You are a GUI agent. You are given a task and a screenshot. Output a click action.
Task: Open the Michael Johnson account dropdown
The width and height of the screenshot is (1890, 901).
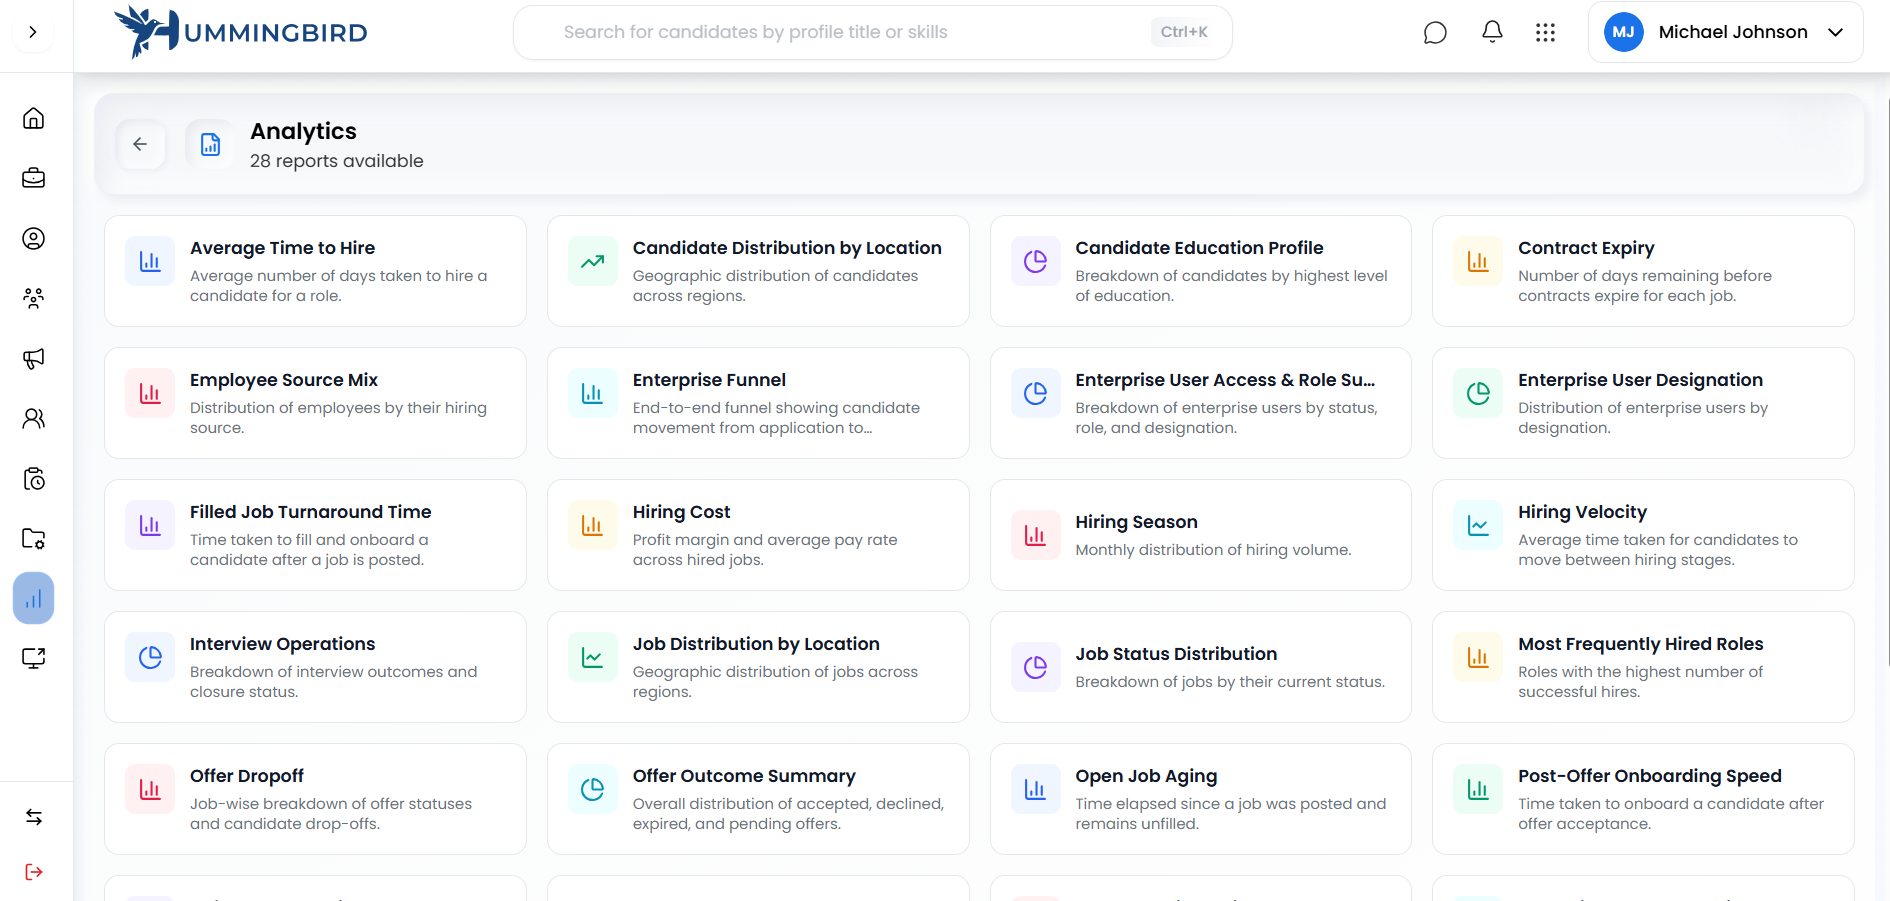[x=1725, y=32]
